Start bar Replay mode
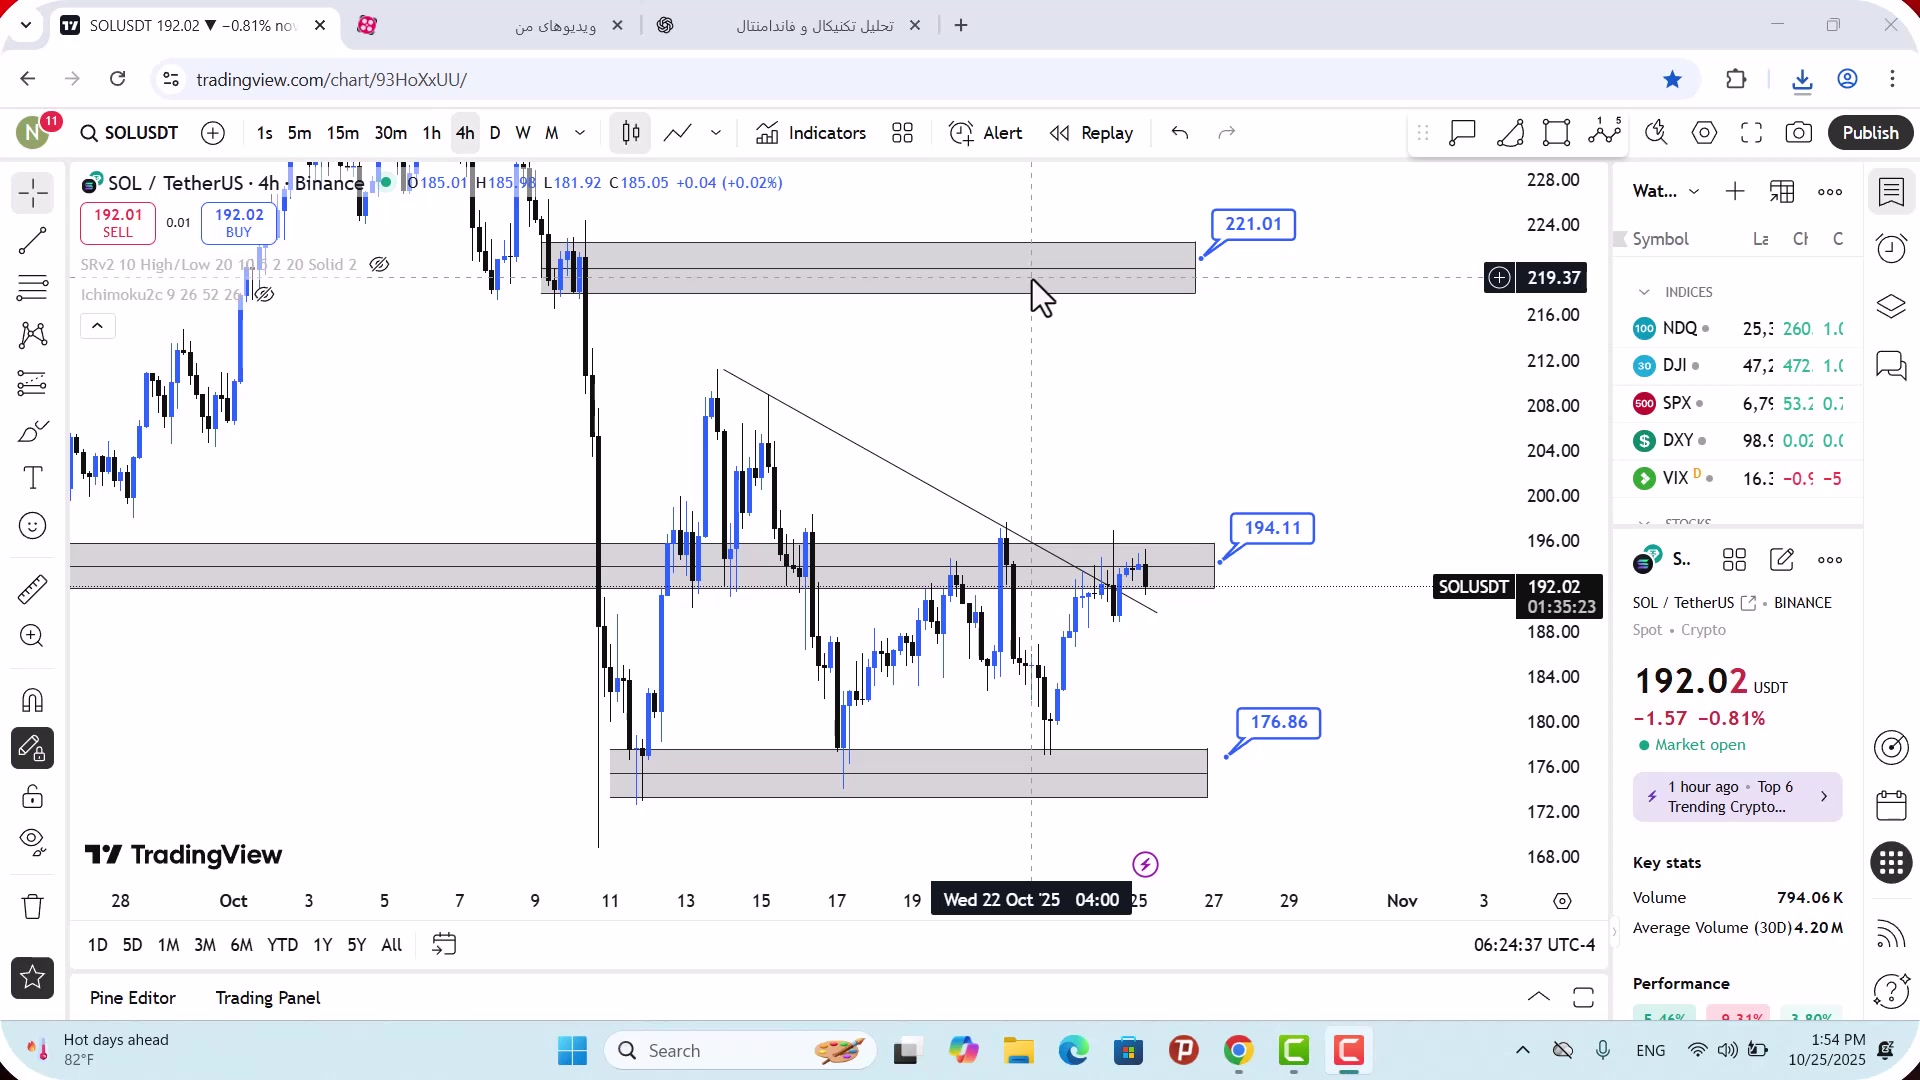The width and height of the screenshot is (1920, 1080). [x=1091, y=133]
